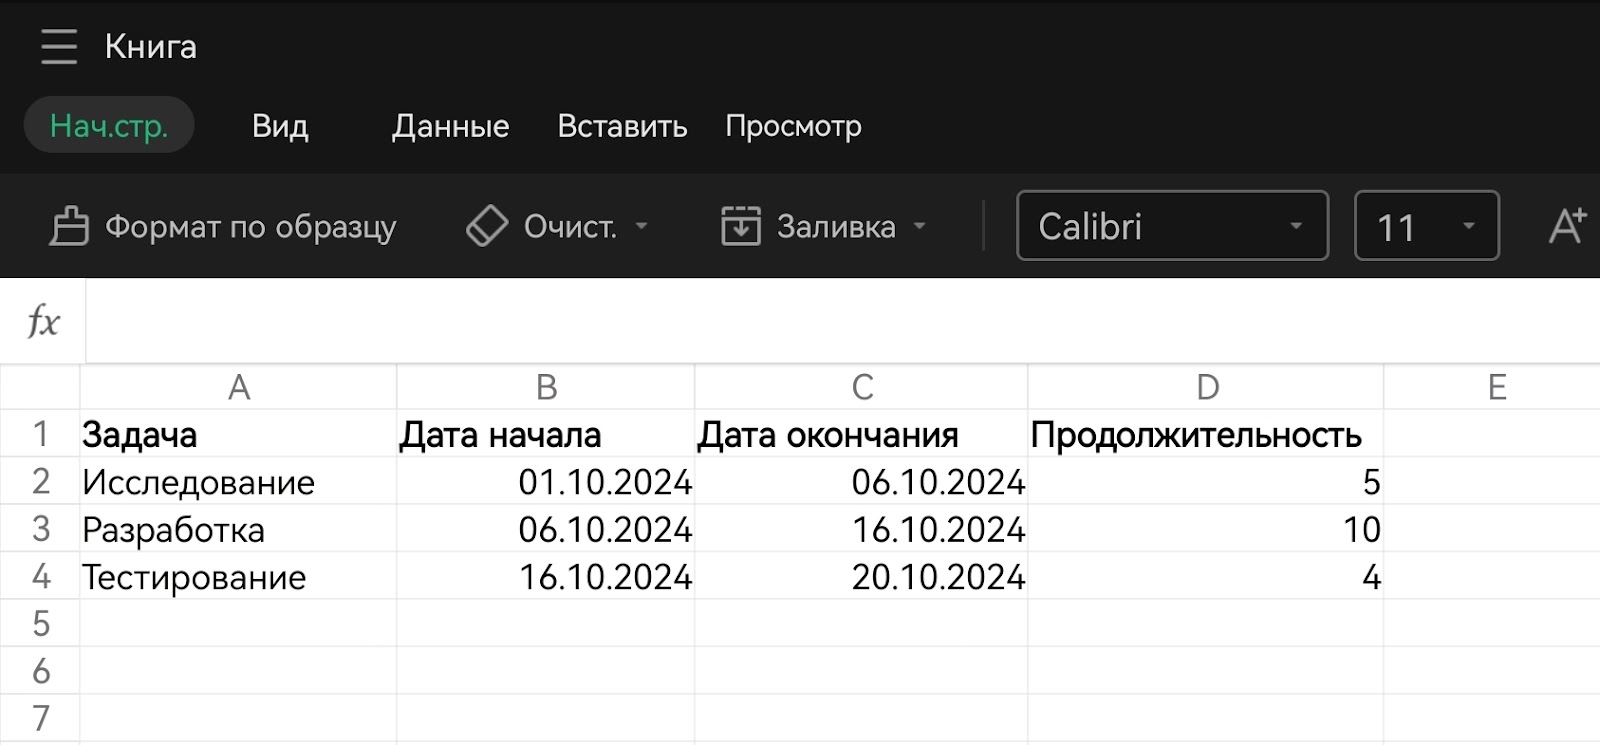
Task: Click the formula bar input field
Action: [x=840, y=322]
